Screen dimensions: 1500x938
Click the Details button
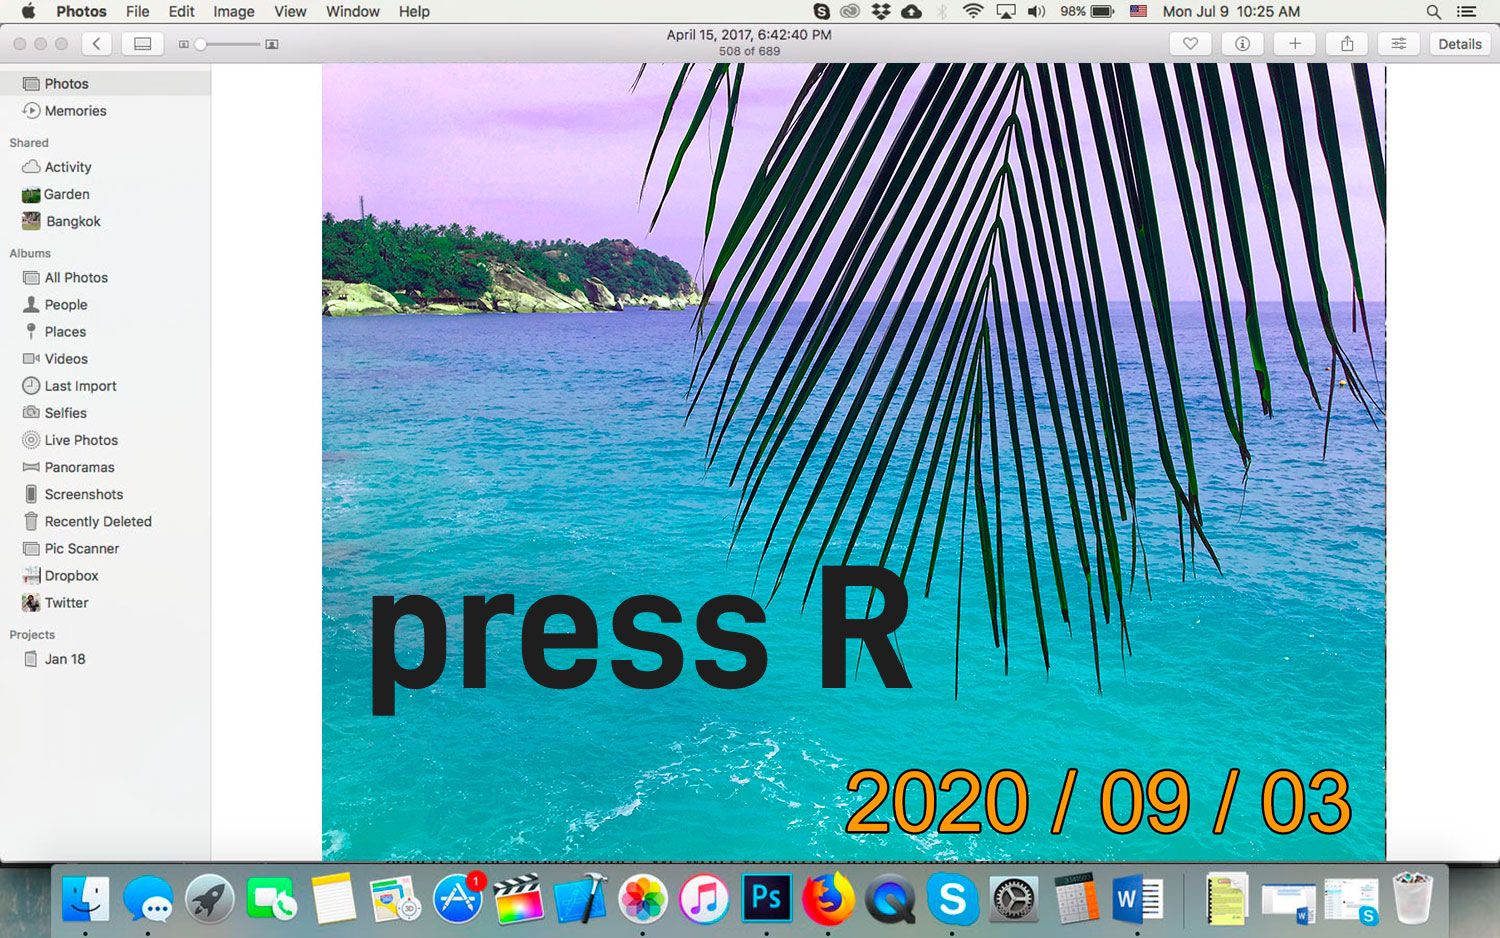click(1459, 43)
